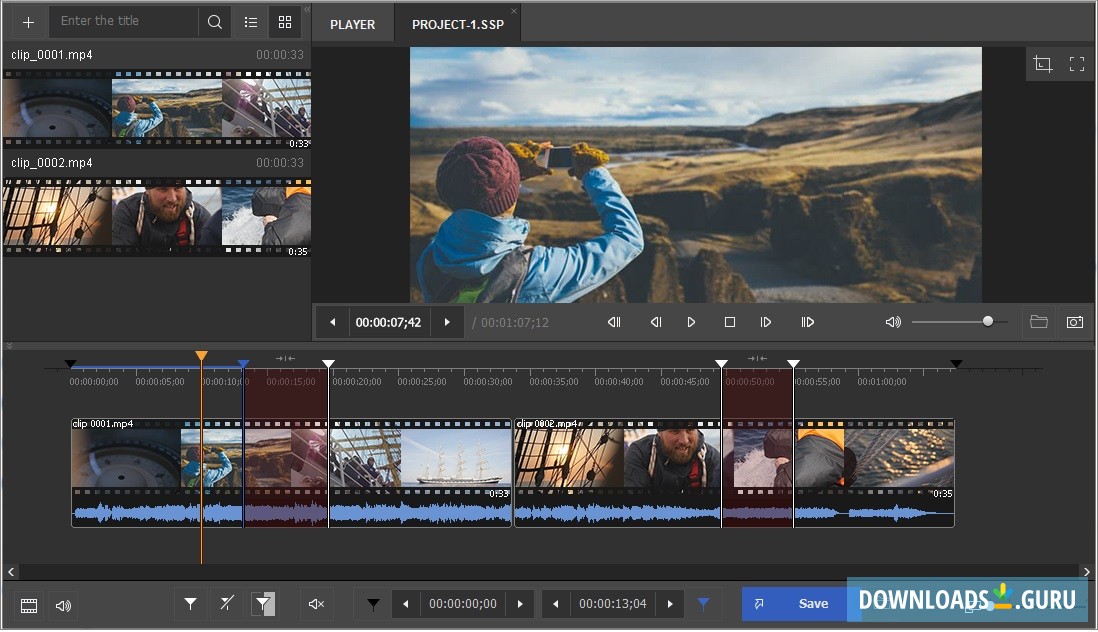Select the clip_0002.mp4 thumbnail in the library
Viewport: 1098px width, 632px height.
point(157,213)
